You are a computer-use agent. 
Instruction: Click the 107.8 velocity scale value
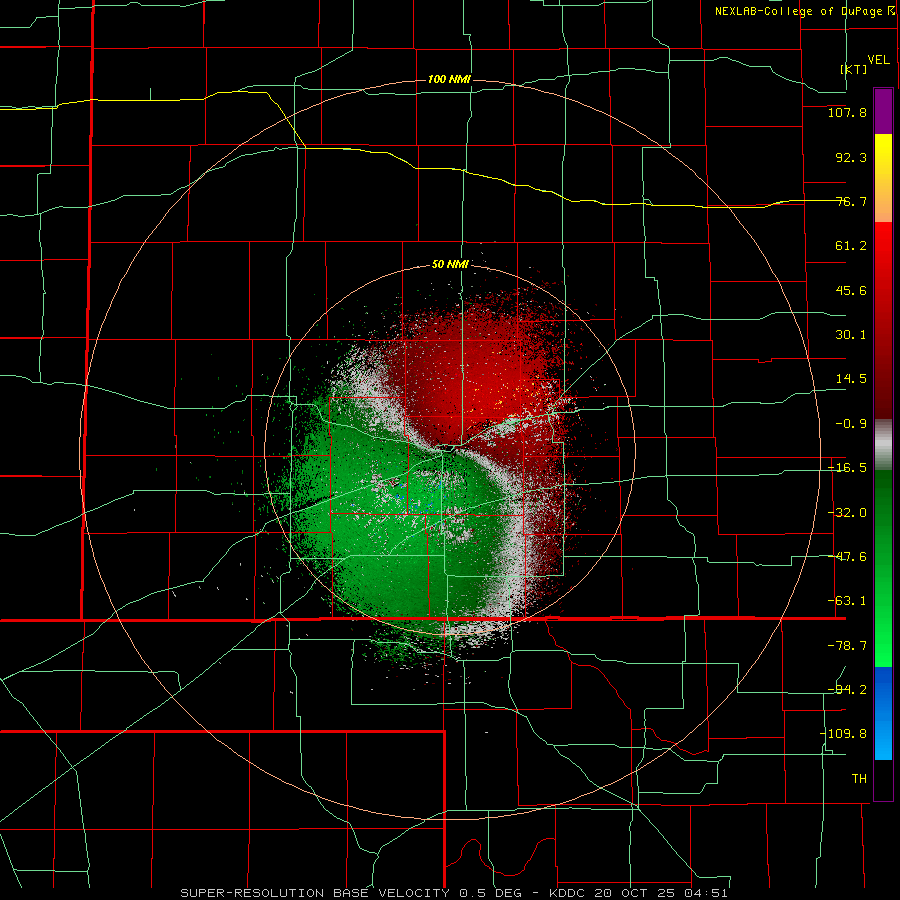tap(847, 112)
